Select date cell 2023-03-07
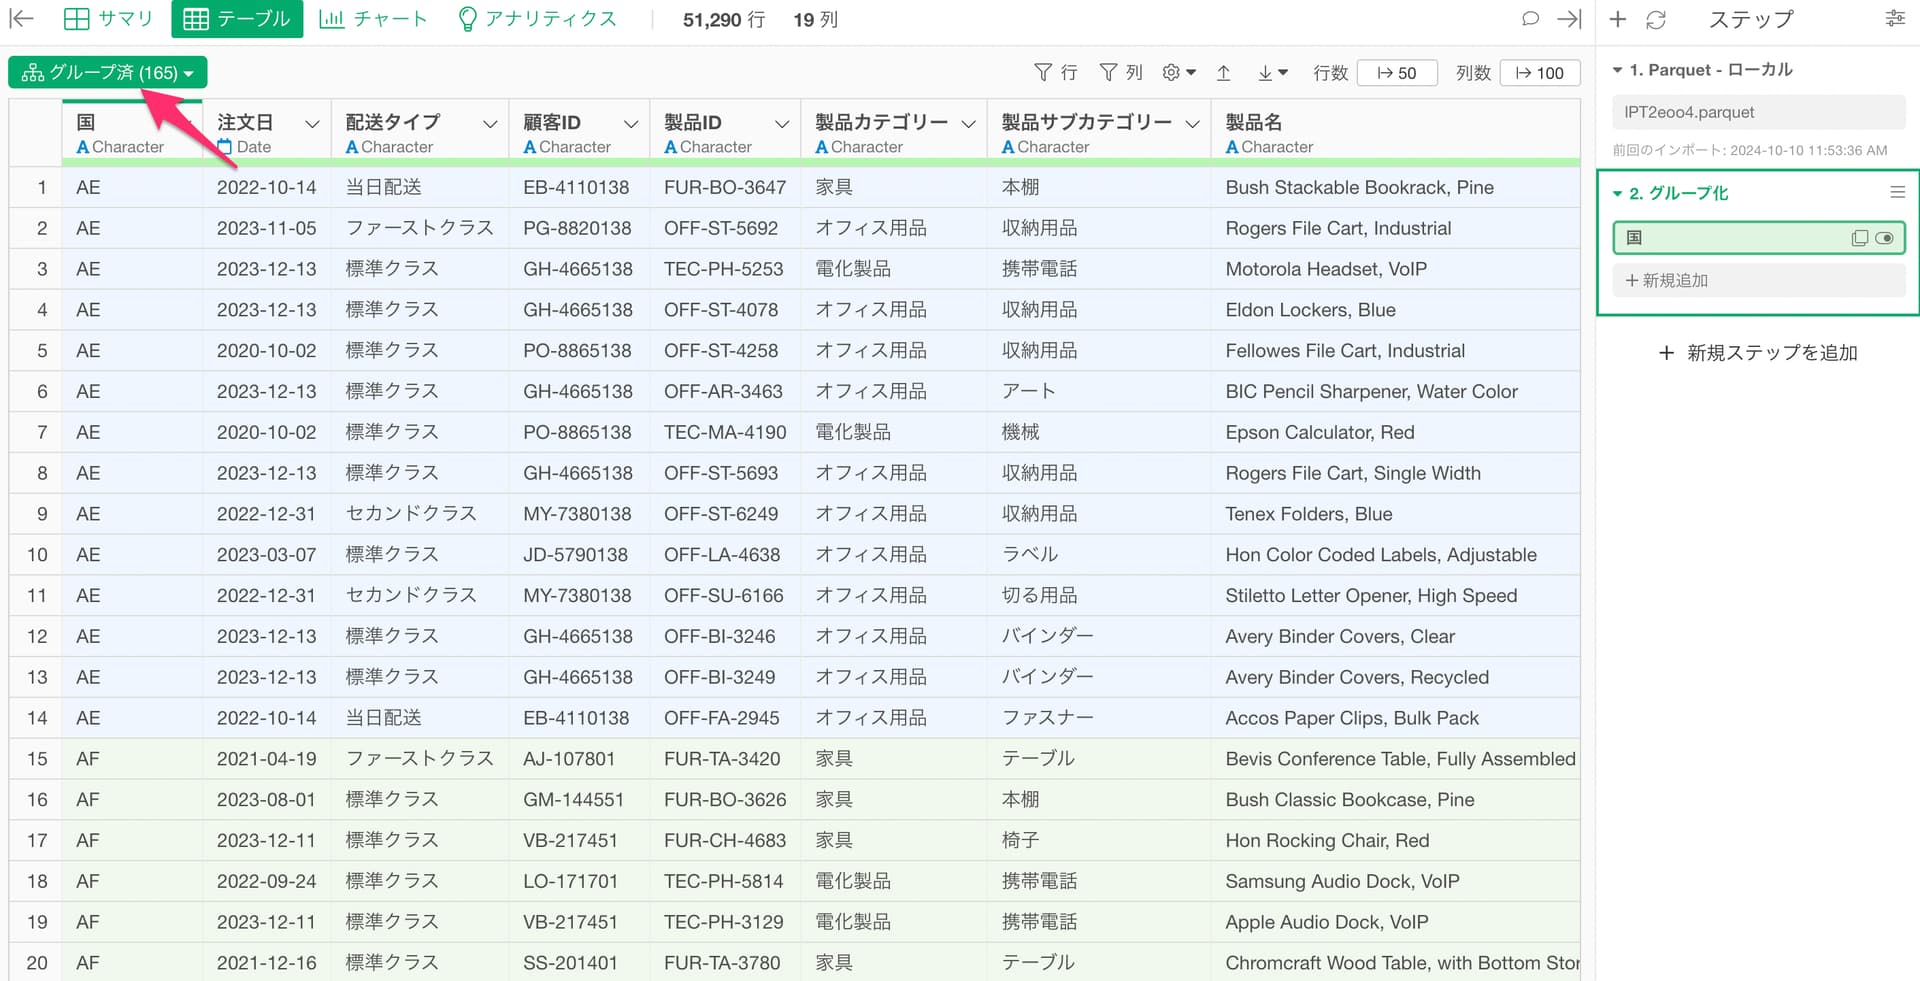The height and width of the screenshot is (981, 1920). 267,555
